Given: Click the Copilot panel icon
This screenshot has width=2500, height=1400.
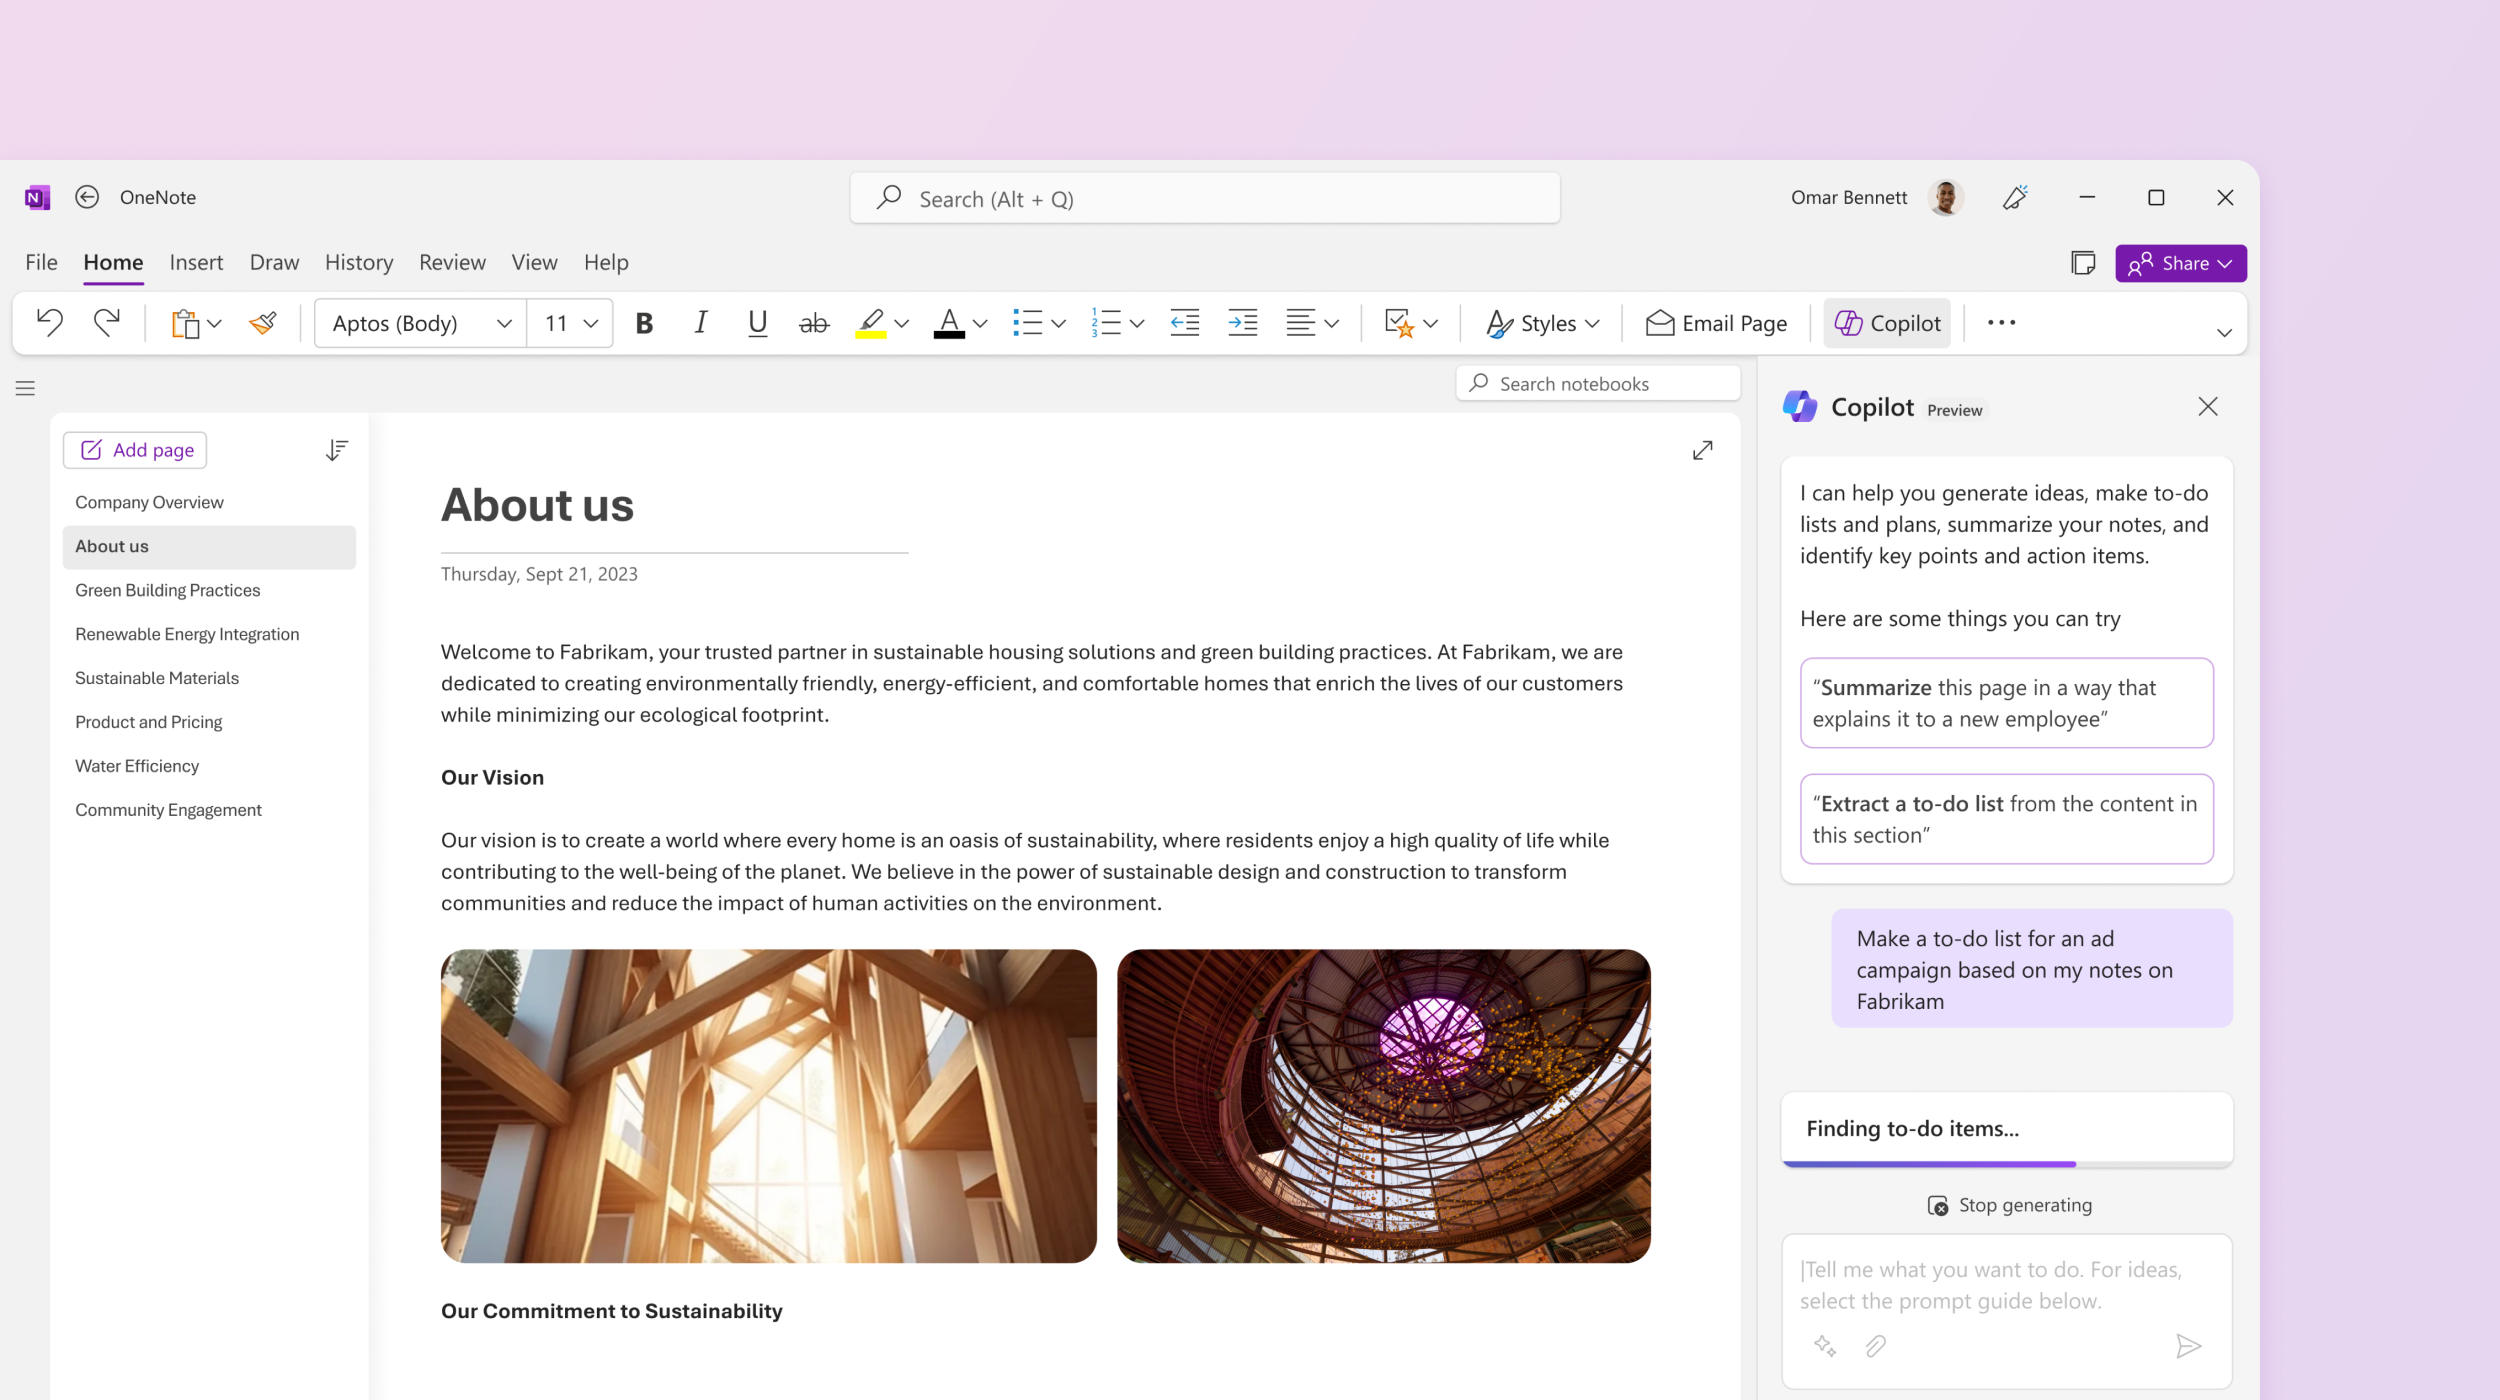Looking at the screenshot, I should point(1801,407).
